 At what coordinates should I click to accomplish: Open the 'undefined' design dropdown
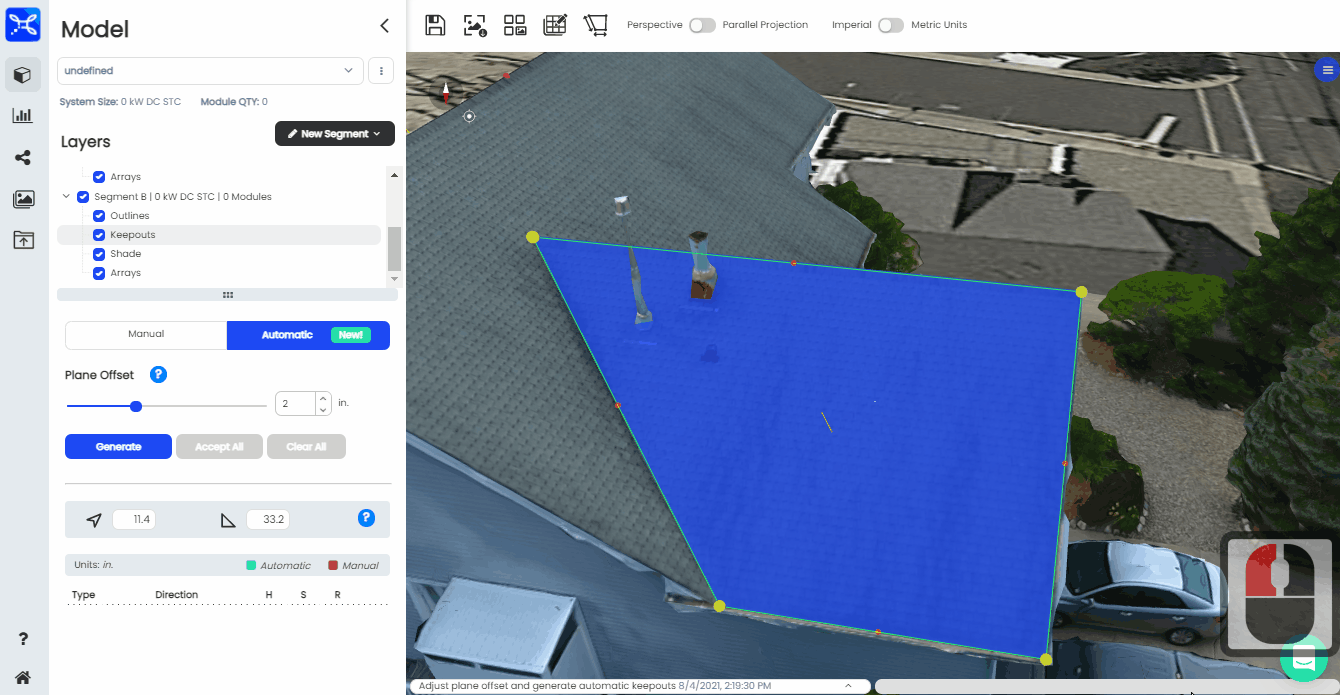pyautogui.click(x=210, y=71)
